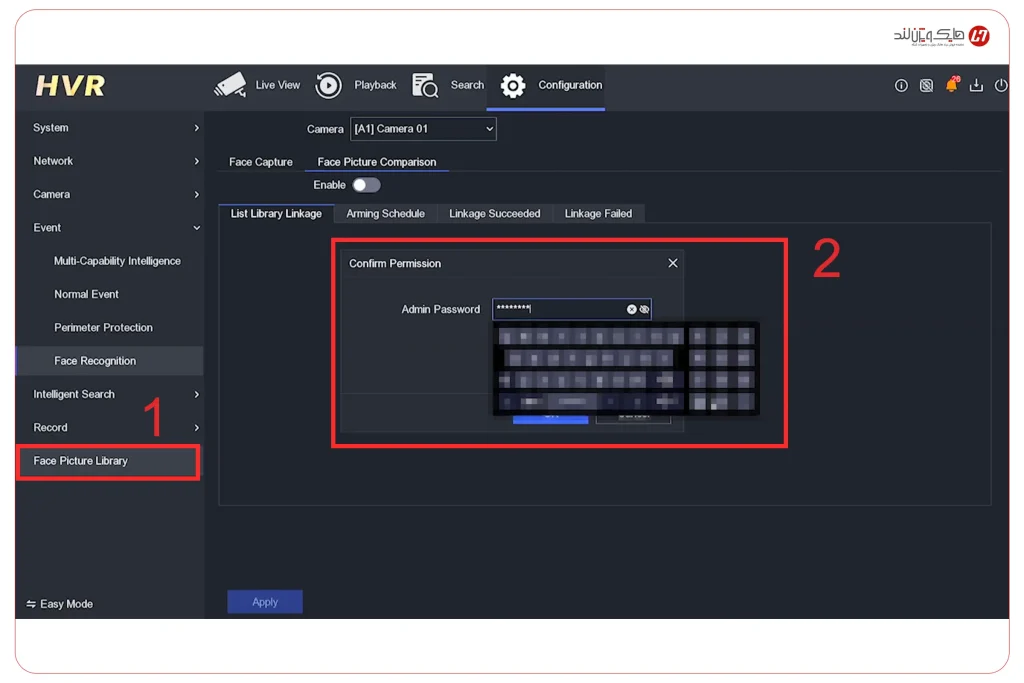The height and width of the screenshot is (683, 1024).
Task: Toggle the Enable switch on
Action: pyautogui.click(x=366, y=185)
